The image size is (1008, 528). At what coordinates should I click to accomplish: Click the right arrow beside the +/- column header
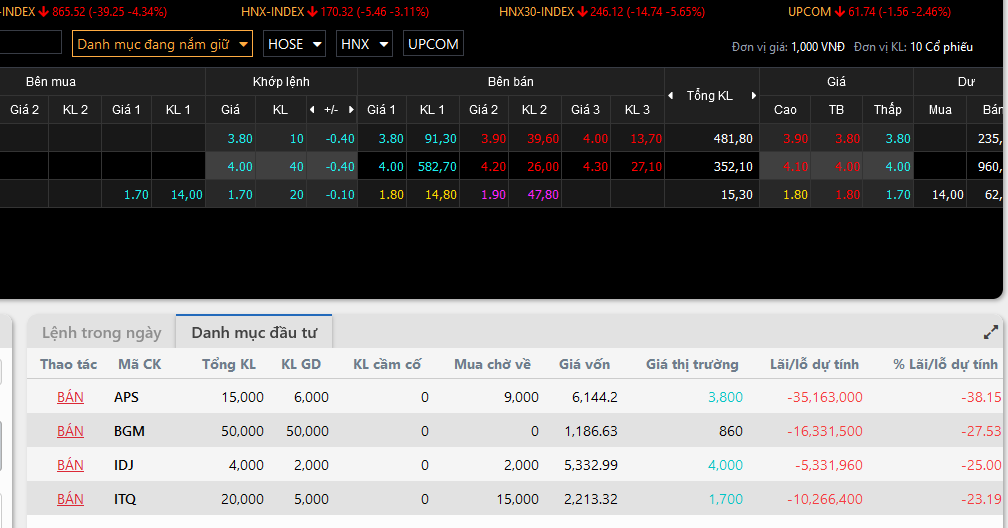click(x=351, y=109)
